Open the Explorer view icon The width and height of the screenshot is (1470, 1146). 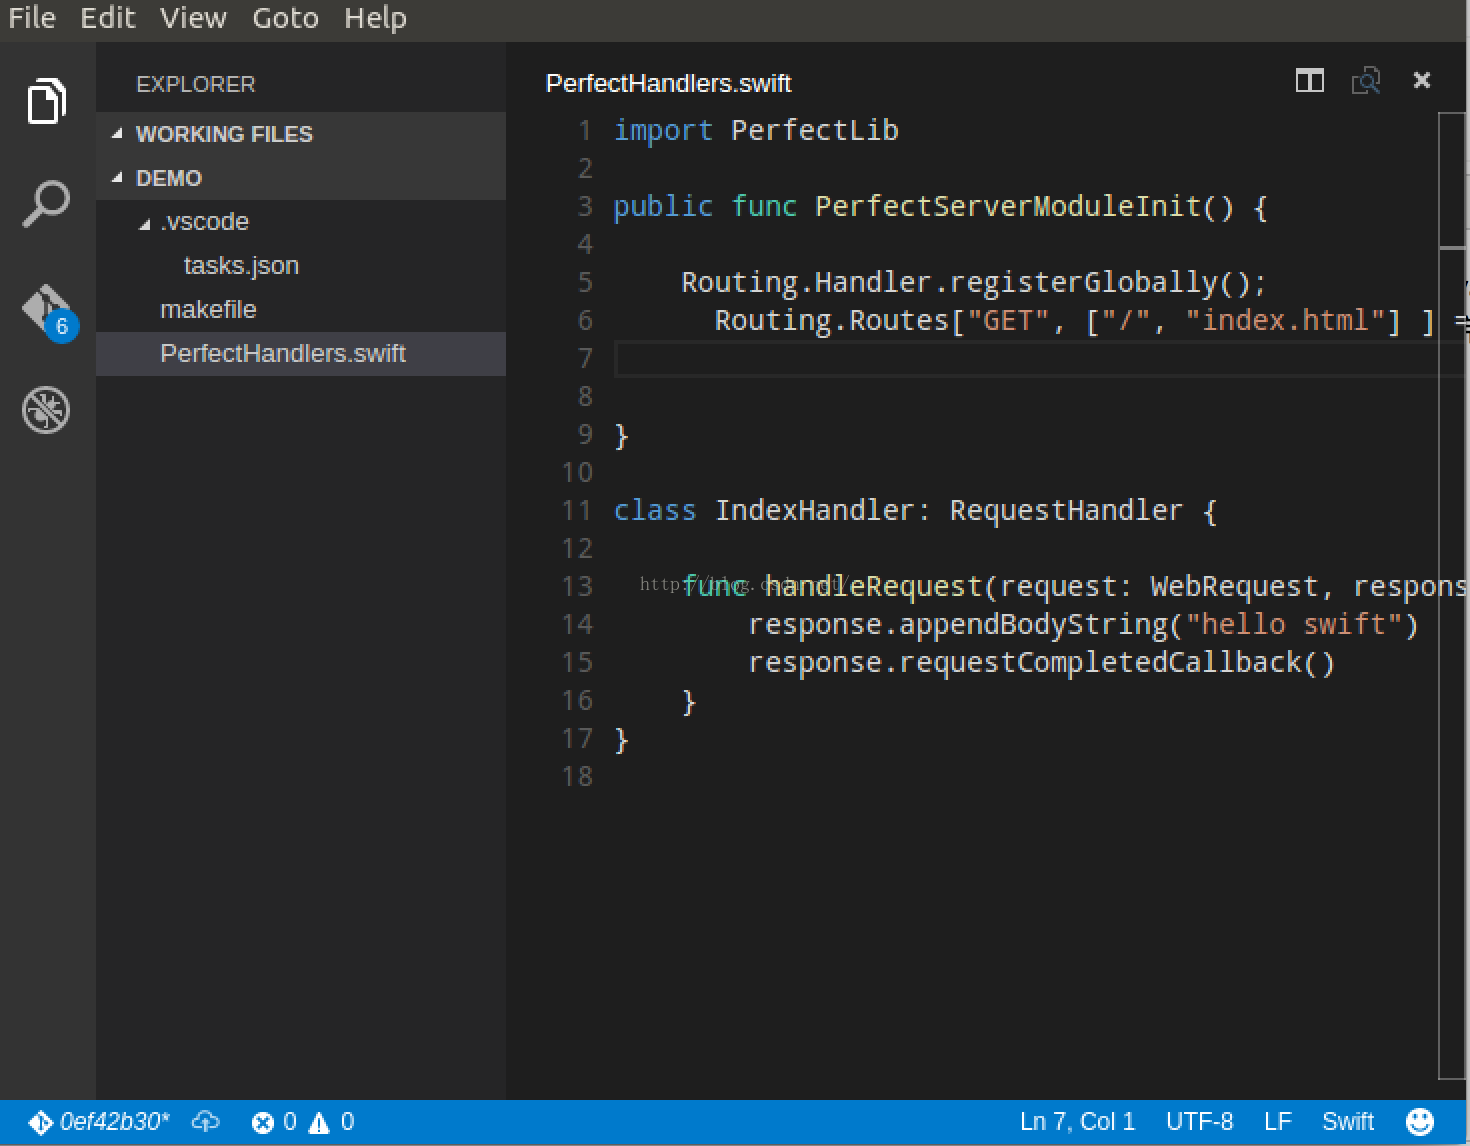coord(46,101)
